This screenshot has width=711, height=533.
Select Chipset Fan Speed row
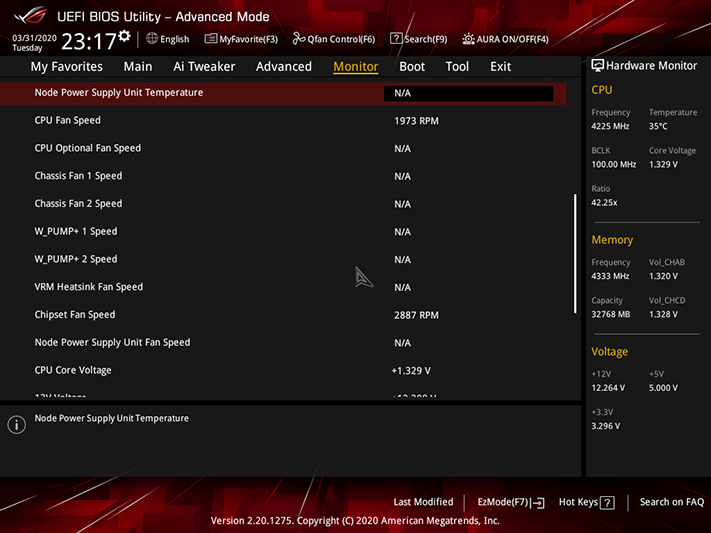pyautogui.click(x=283, y=315)
